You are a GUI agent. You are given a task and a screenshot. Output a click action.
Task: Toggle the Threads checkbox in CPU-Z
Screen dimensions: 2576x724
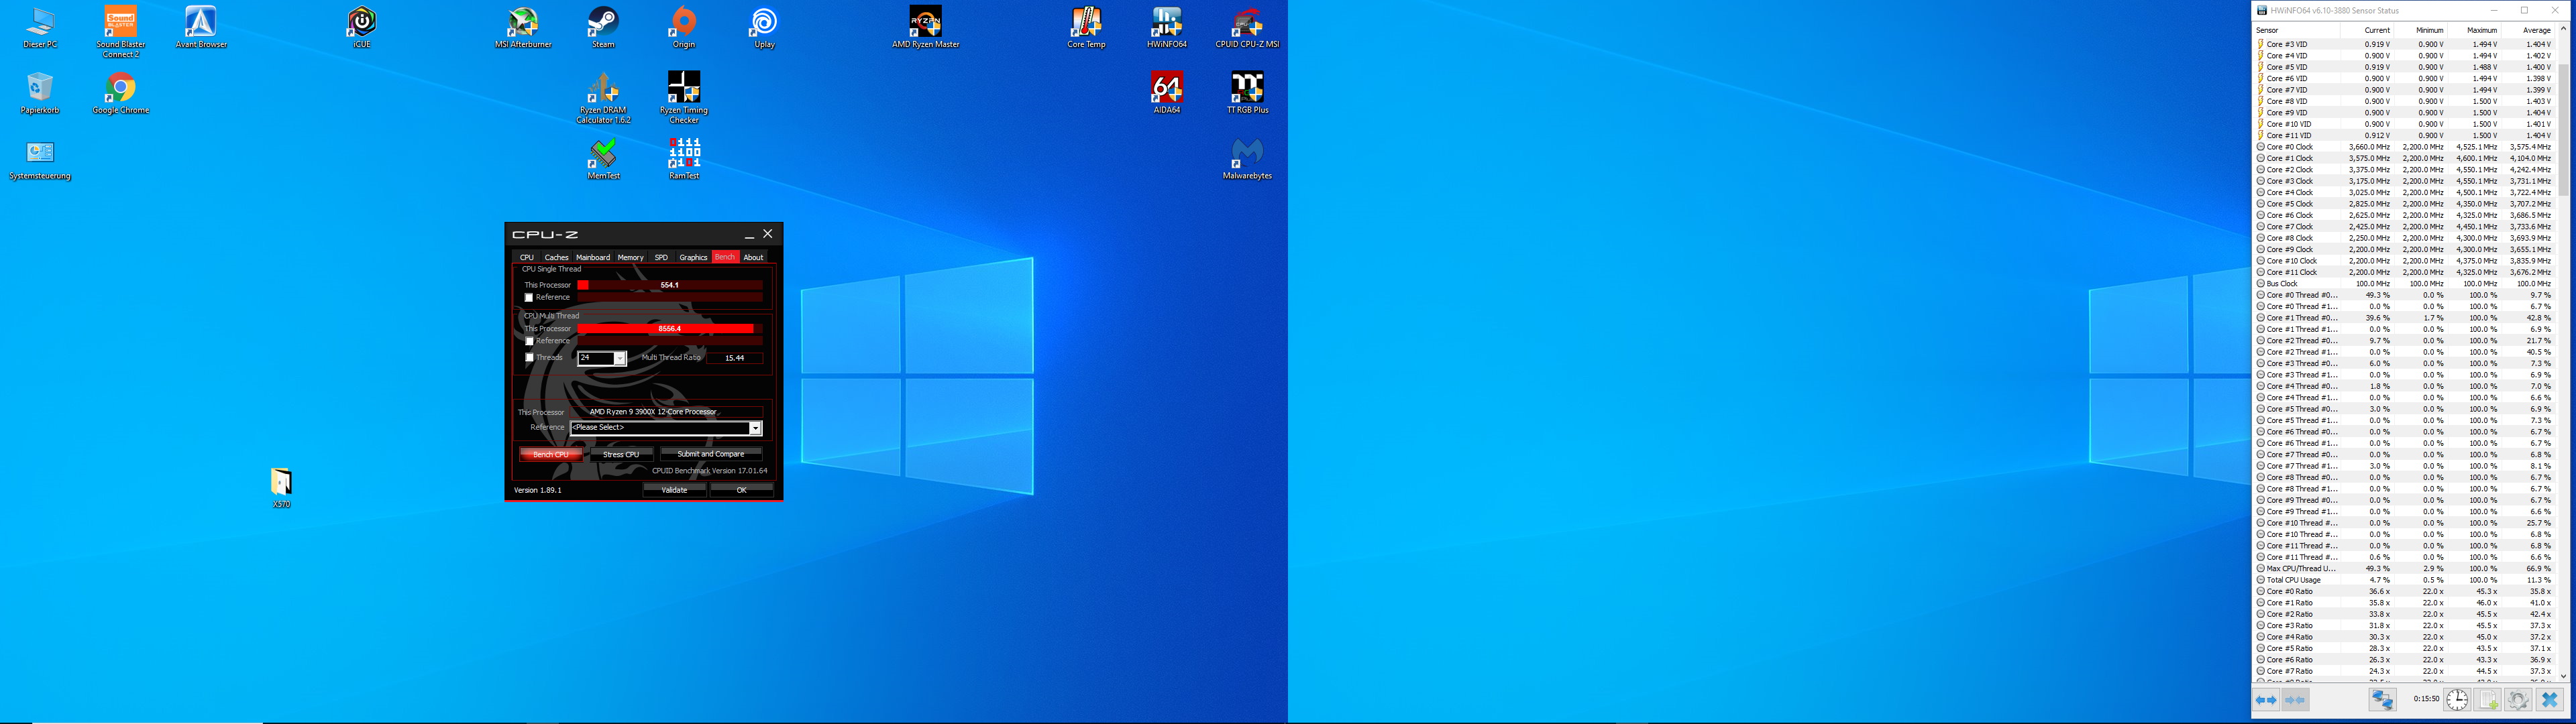pyautogui.click(x=529, y=358)
